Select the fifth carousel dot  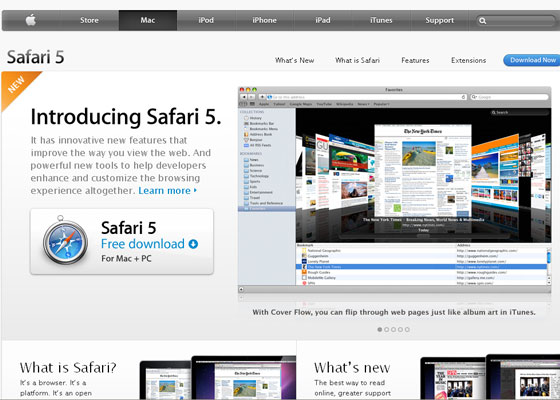pyautogui.click(x=407, y=329)
